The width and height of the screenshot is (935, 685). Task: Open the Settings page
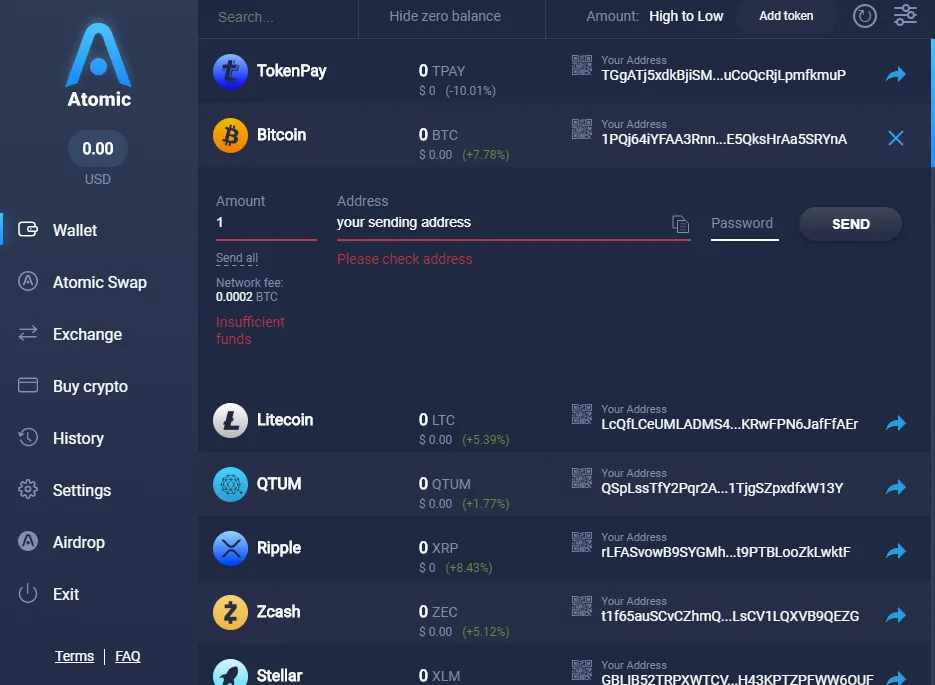82,490
